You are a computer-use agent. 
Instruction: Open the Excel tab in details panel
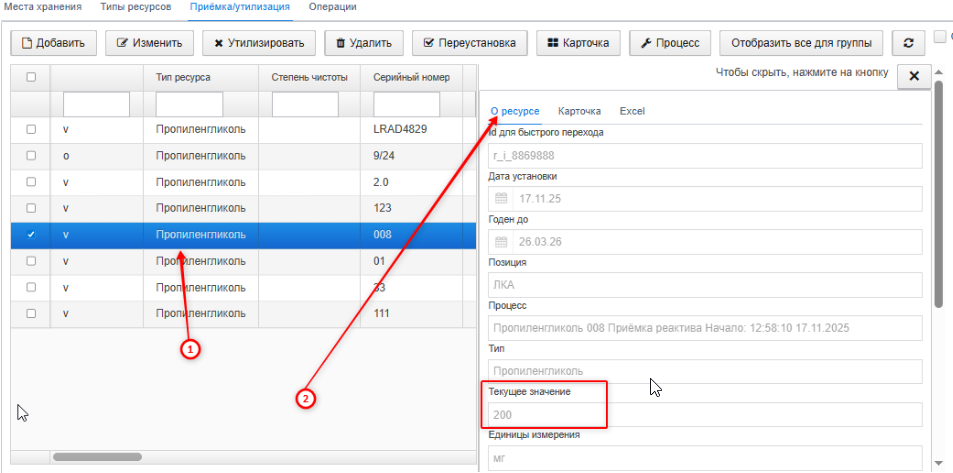tap(632, 111)
